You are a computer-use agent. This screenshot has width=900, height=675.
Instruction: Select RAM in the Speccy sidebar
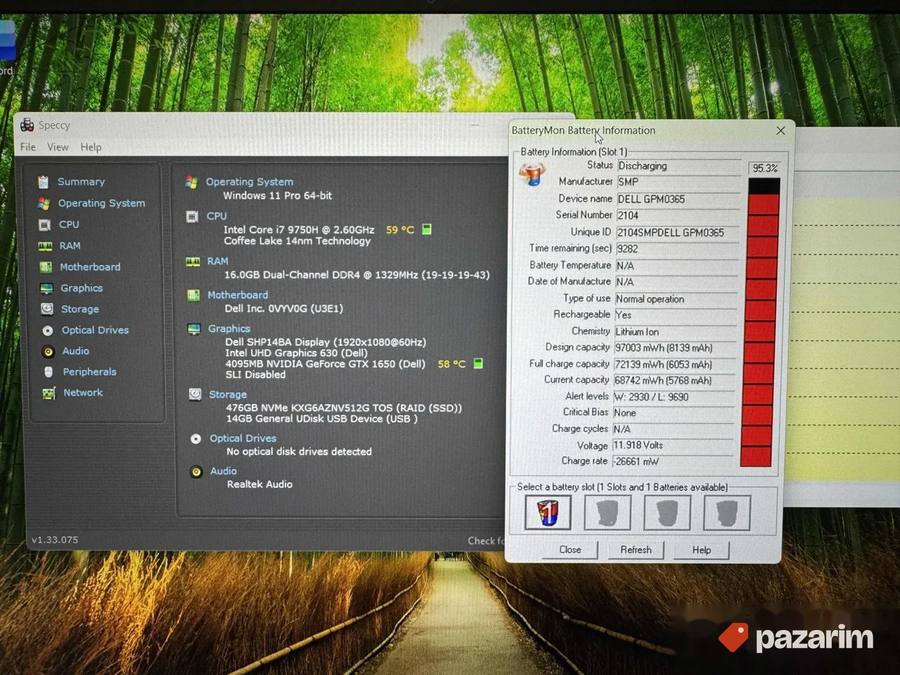(x=70, y=246)
